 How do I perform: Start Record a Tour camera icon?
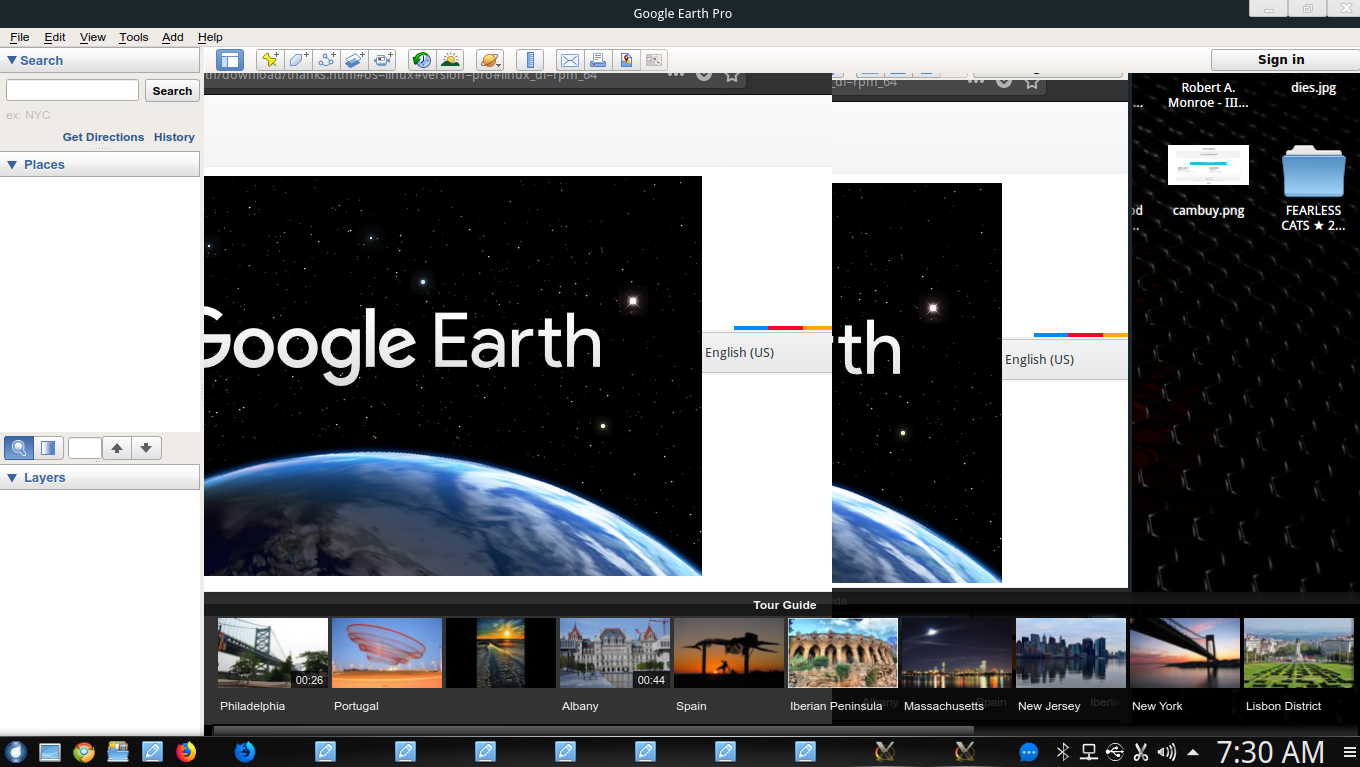pyautogui.click(x=383, y=60)
